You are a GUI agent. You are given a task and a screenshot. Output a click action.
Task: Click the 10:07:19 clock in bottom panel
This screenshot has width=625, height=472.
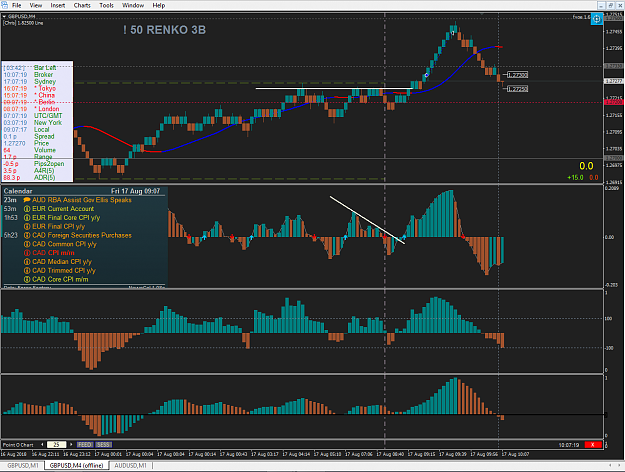[569, 445]
